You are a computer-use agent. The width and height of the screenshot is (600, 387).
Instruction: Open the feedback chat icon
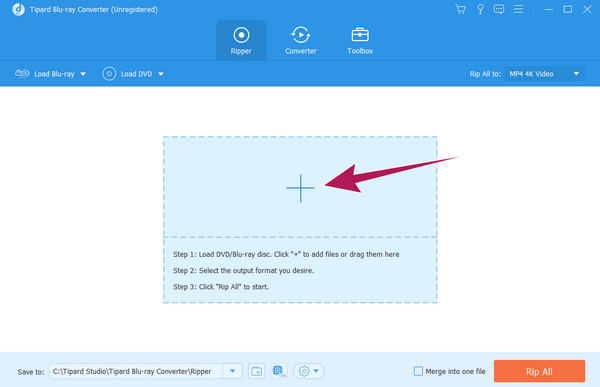point(499,9)
